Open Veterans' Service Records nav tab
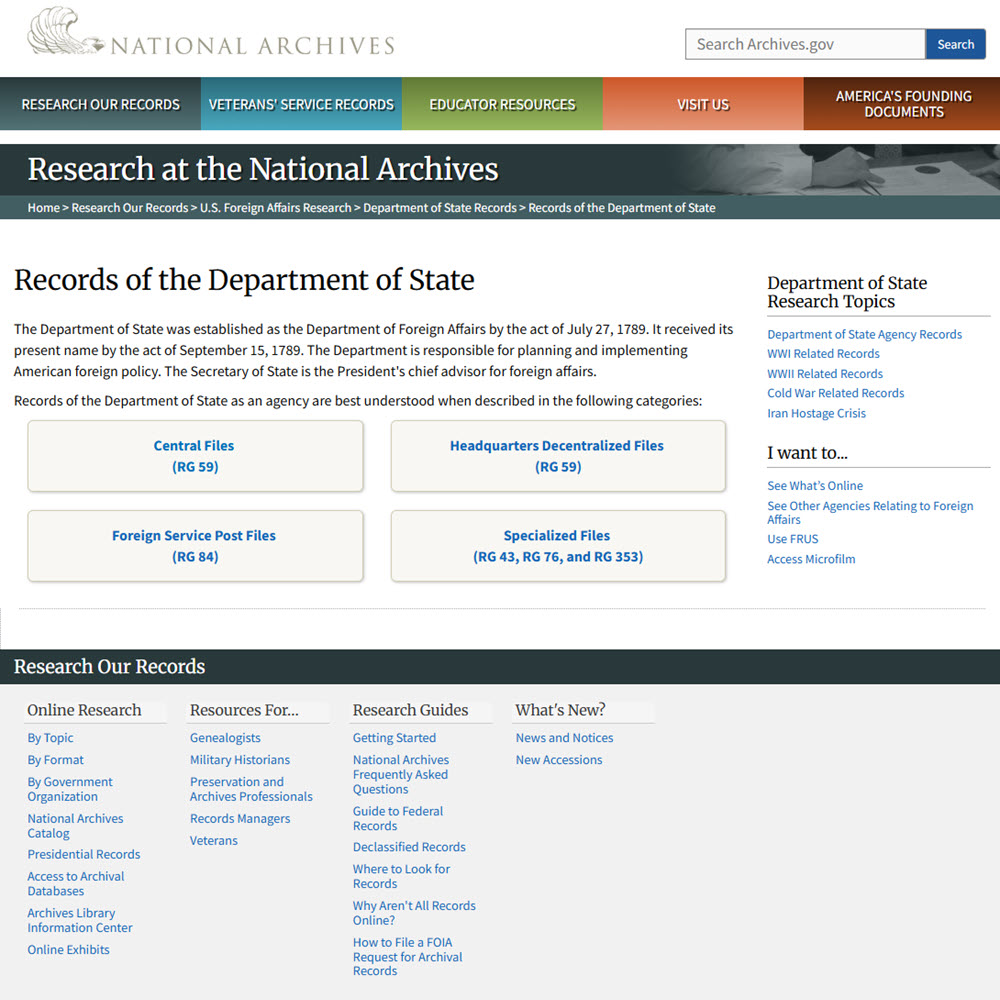Image resolution: width=1000 pixels, height=1000 pixels. tap(301, 104)
